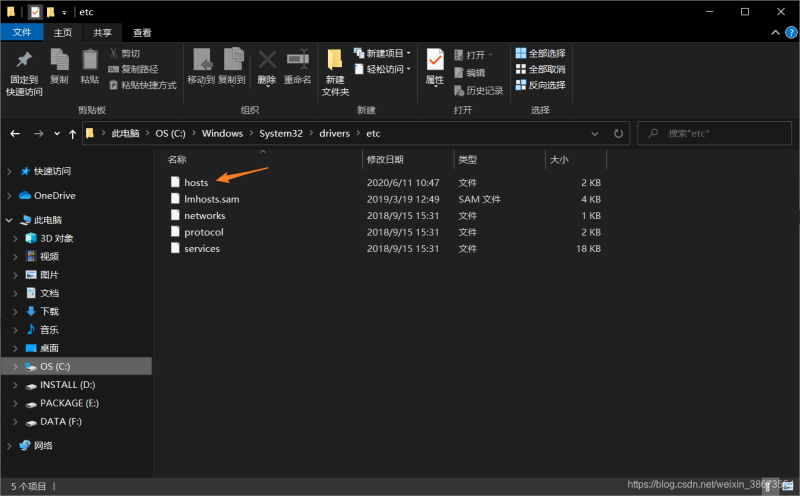Click the Copy icon in ribbon
The height and width of the screenshot is (496, 800).
59,65
